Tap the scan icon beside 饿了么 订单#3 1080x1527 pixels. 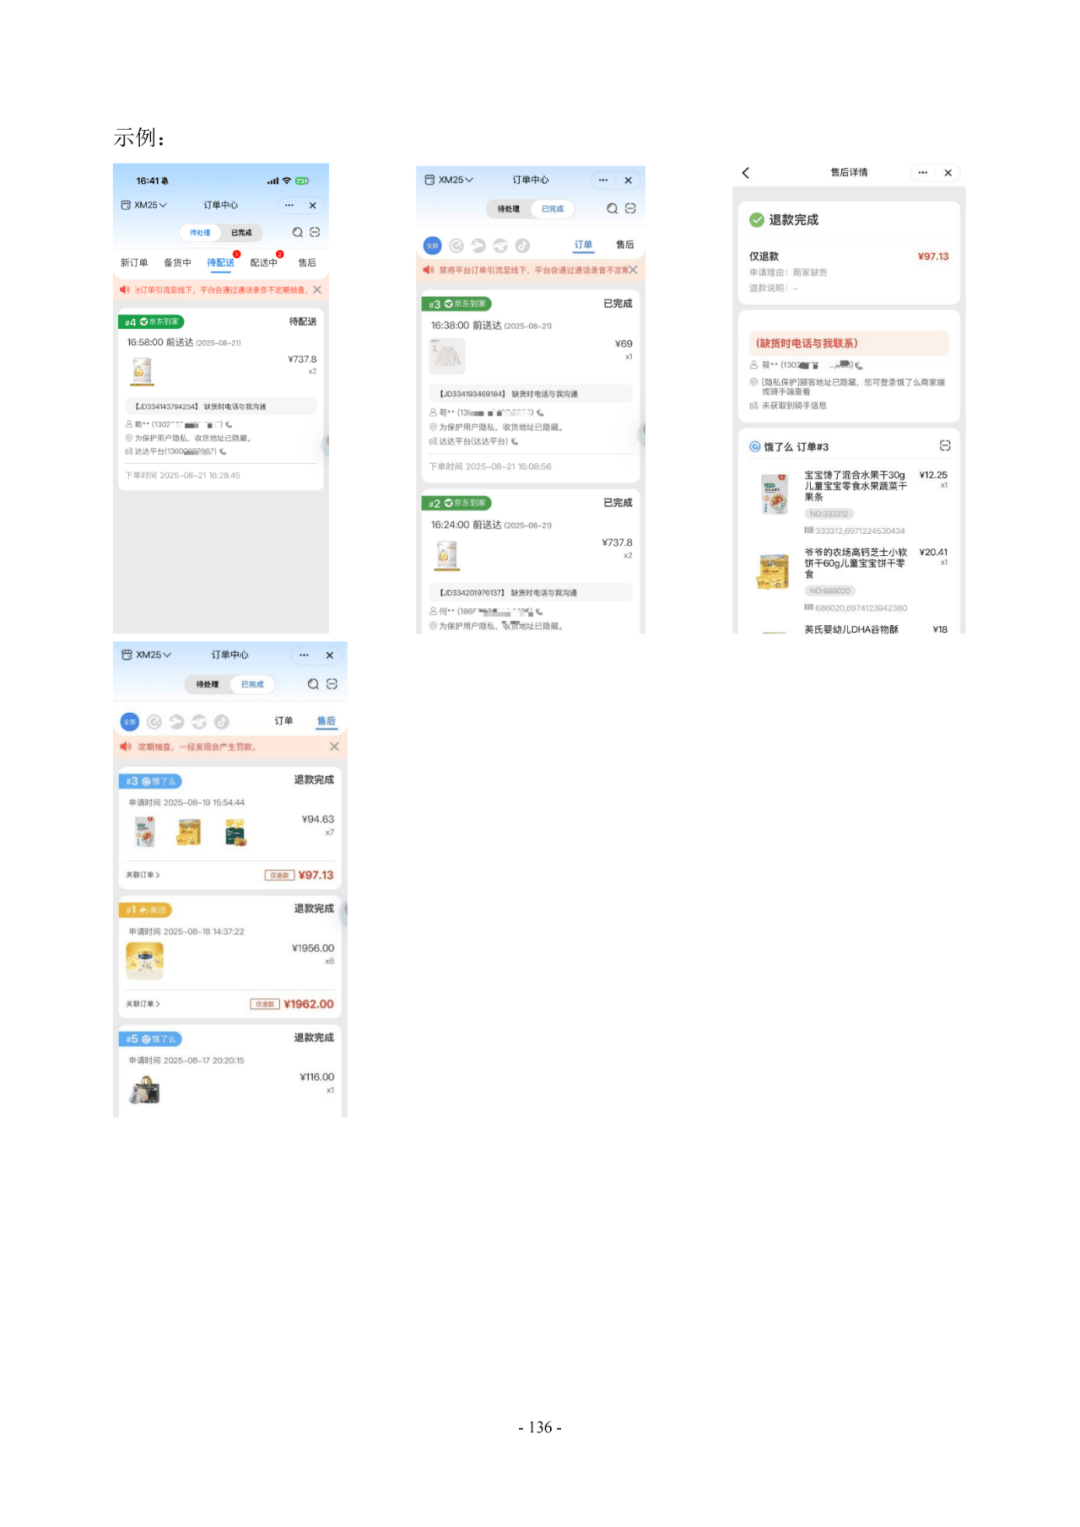(x=945, y=446)
